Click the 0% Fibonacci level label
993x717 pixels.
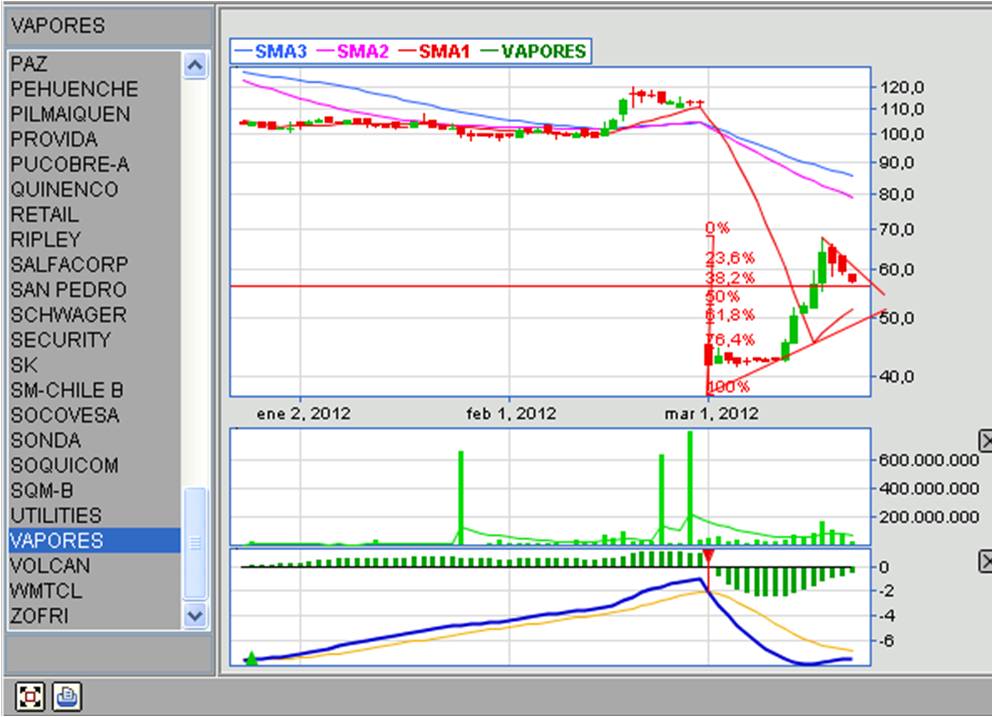pyautogui.click(x=718, y=227)
